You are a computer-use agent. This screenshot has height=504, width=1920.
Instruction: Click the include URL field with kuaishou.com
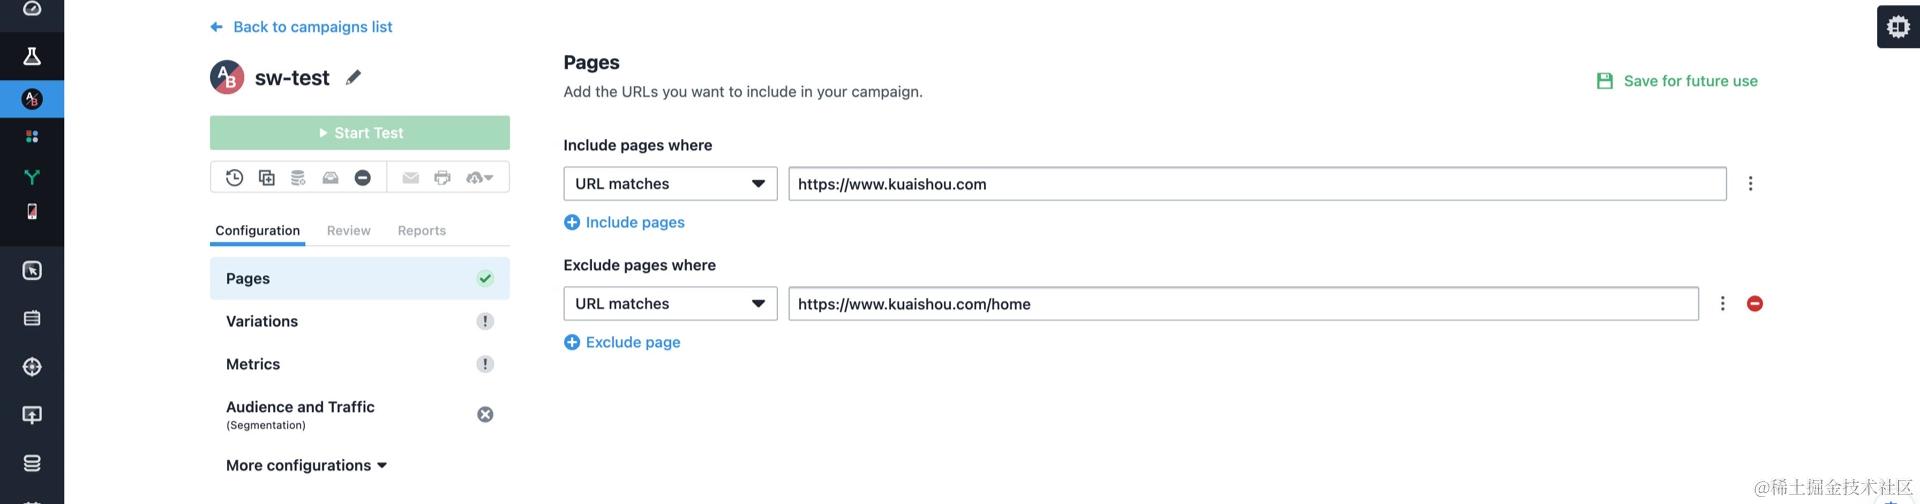(1257, 184)
